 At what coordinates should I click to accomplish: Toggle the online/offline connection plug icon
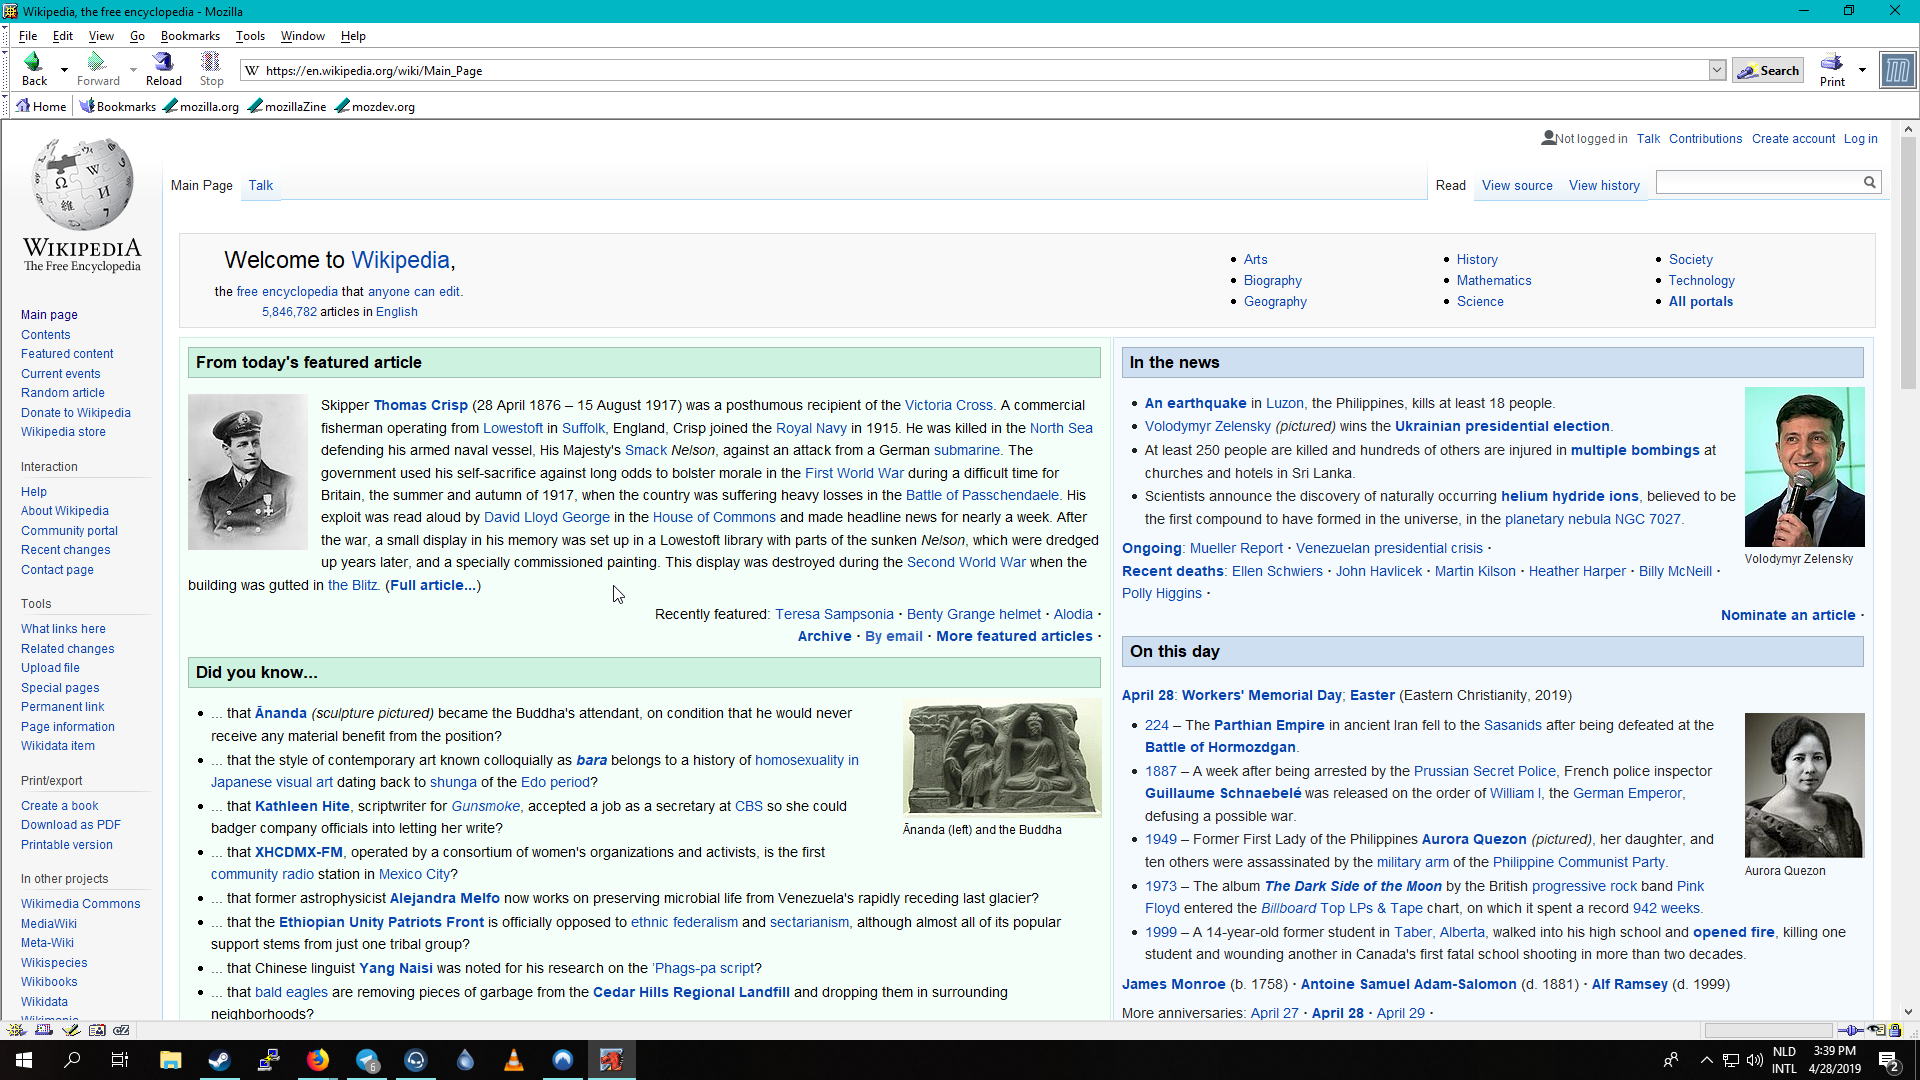coord(1850,1030)
